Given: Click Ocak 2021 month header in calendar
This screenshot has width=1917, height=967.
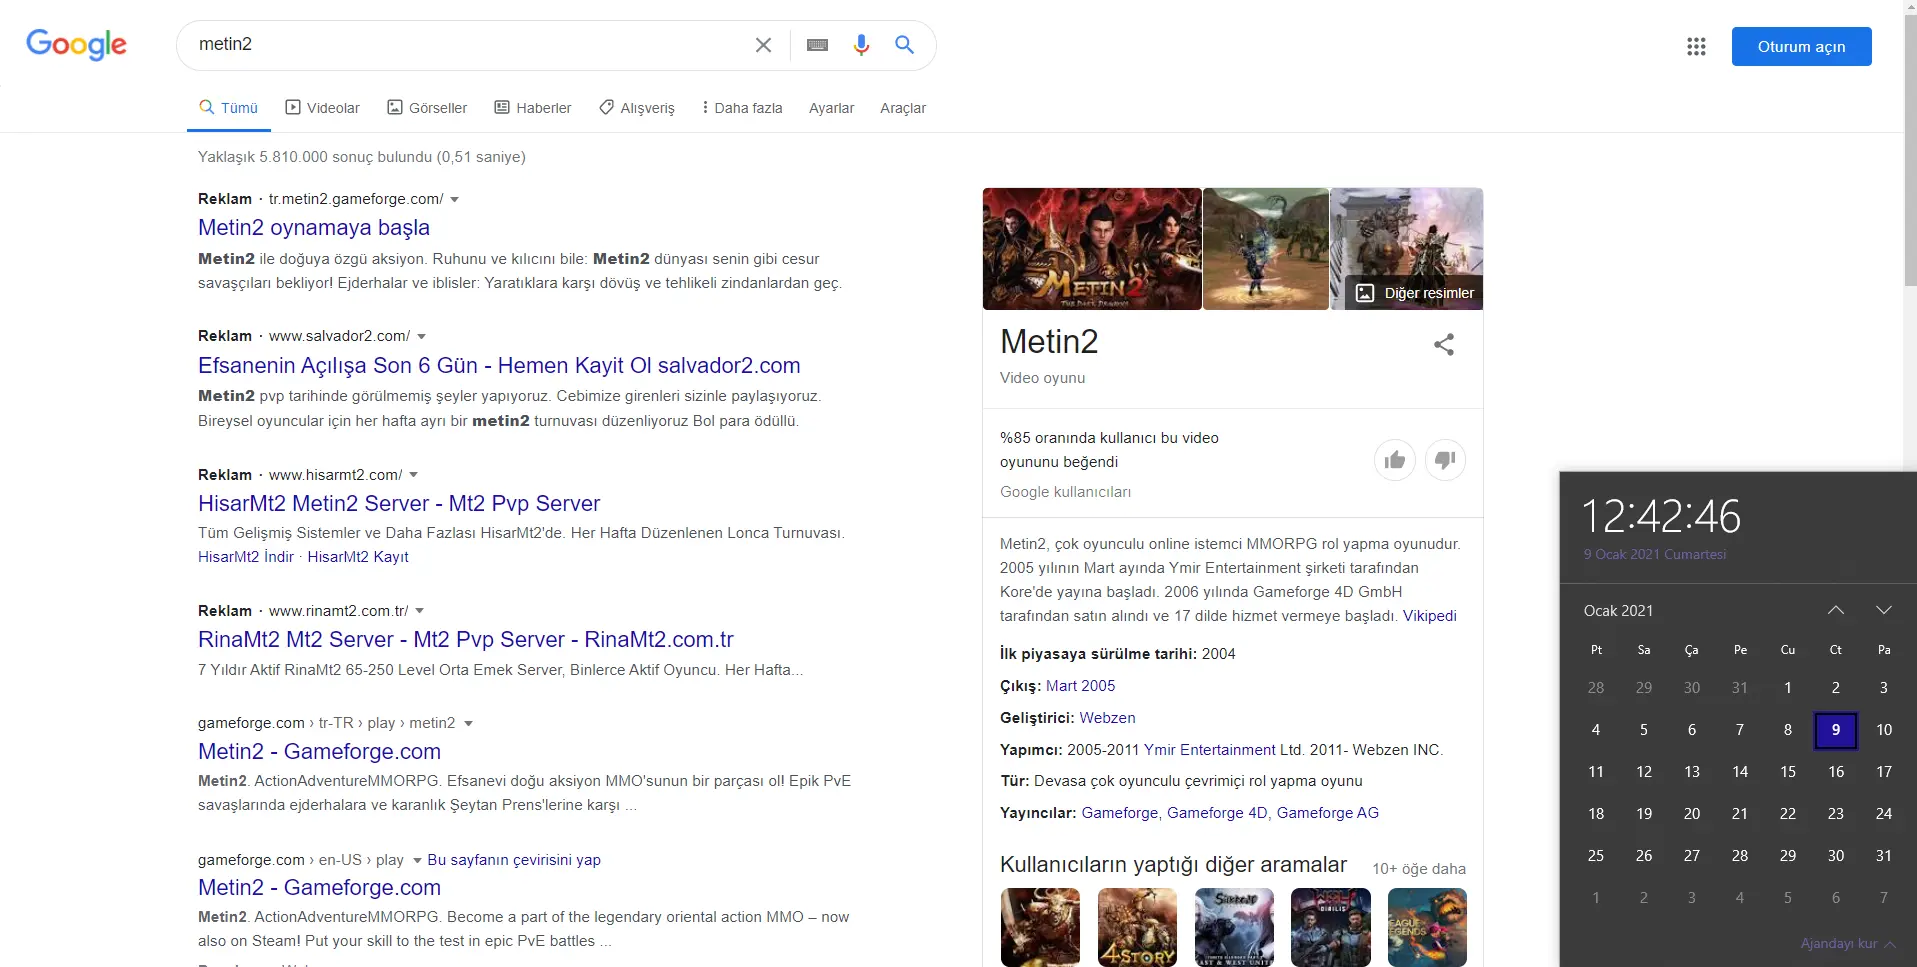Looking at the screenshot, I should (x=1618, y=611).
